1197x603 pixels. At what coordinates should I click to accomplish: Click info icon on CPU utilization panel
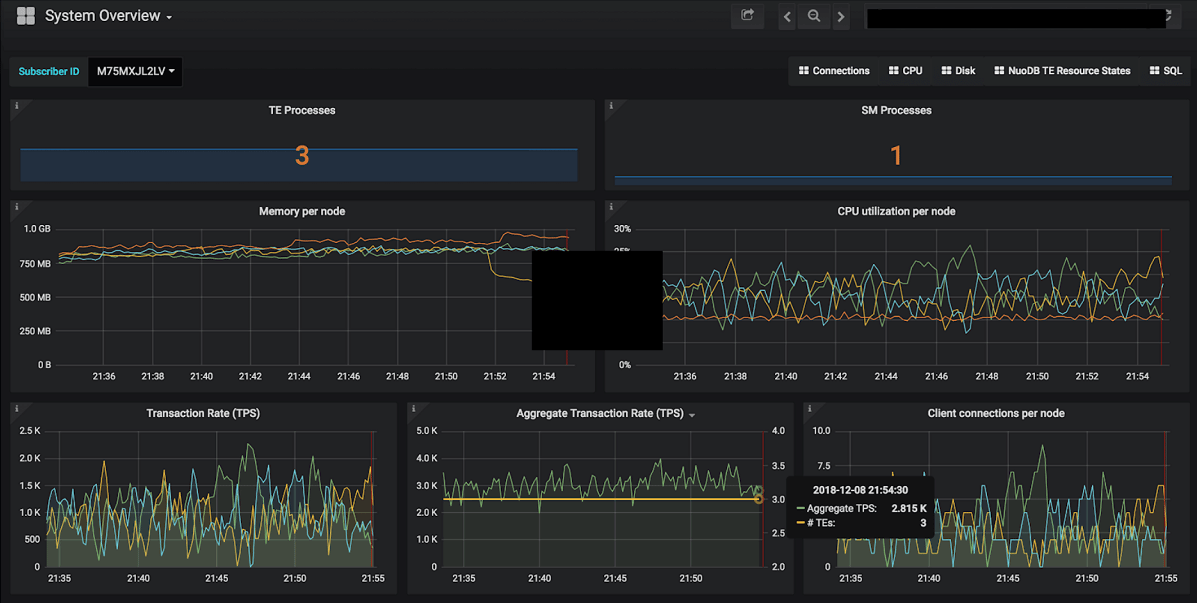611,207
